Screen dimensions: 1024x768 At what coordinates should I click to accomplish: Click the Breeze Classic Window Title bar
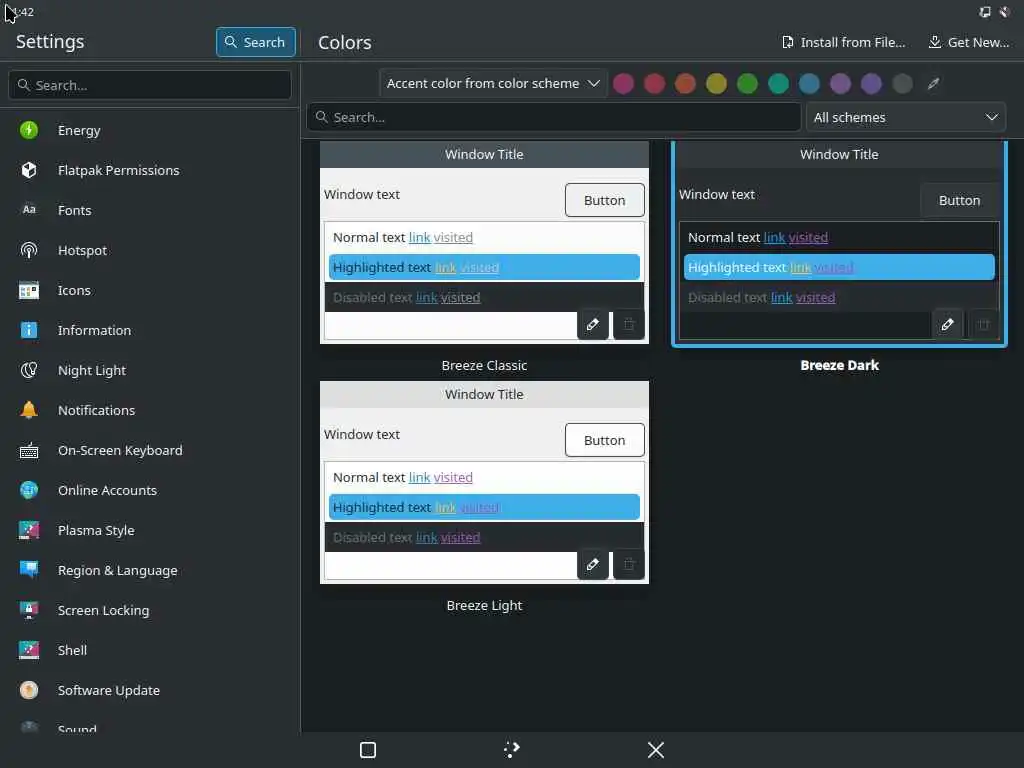click(x=485, y=155)
